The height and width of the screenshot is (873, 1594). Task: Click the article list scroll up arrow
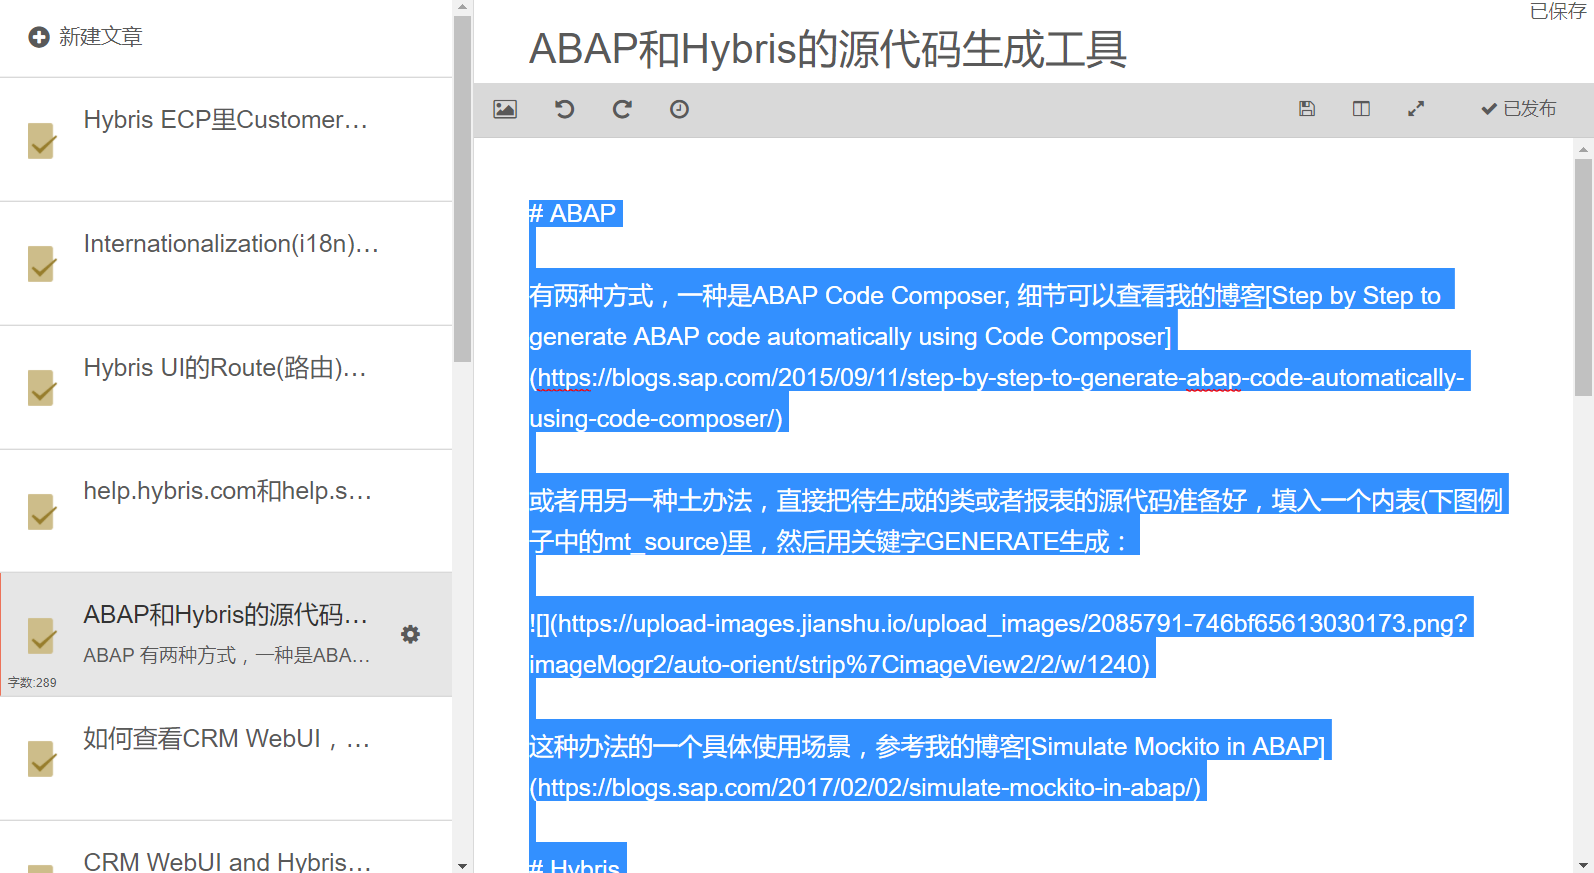[462, 7]
